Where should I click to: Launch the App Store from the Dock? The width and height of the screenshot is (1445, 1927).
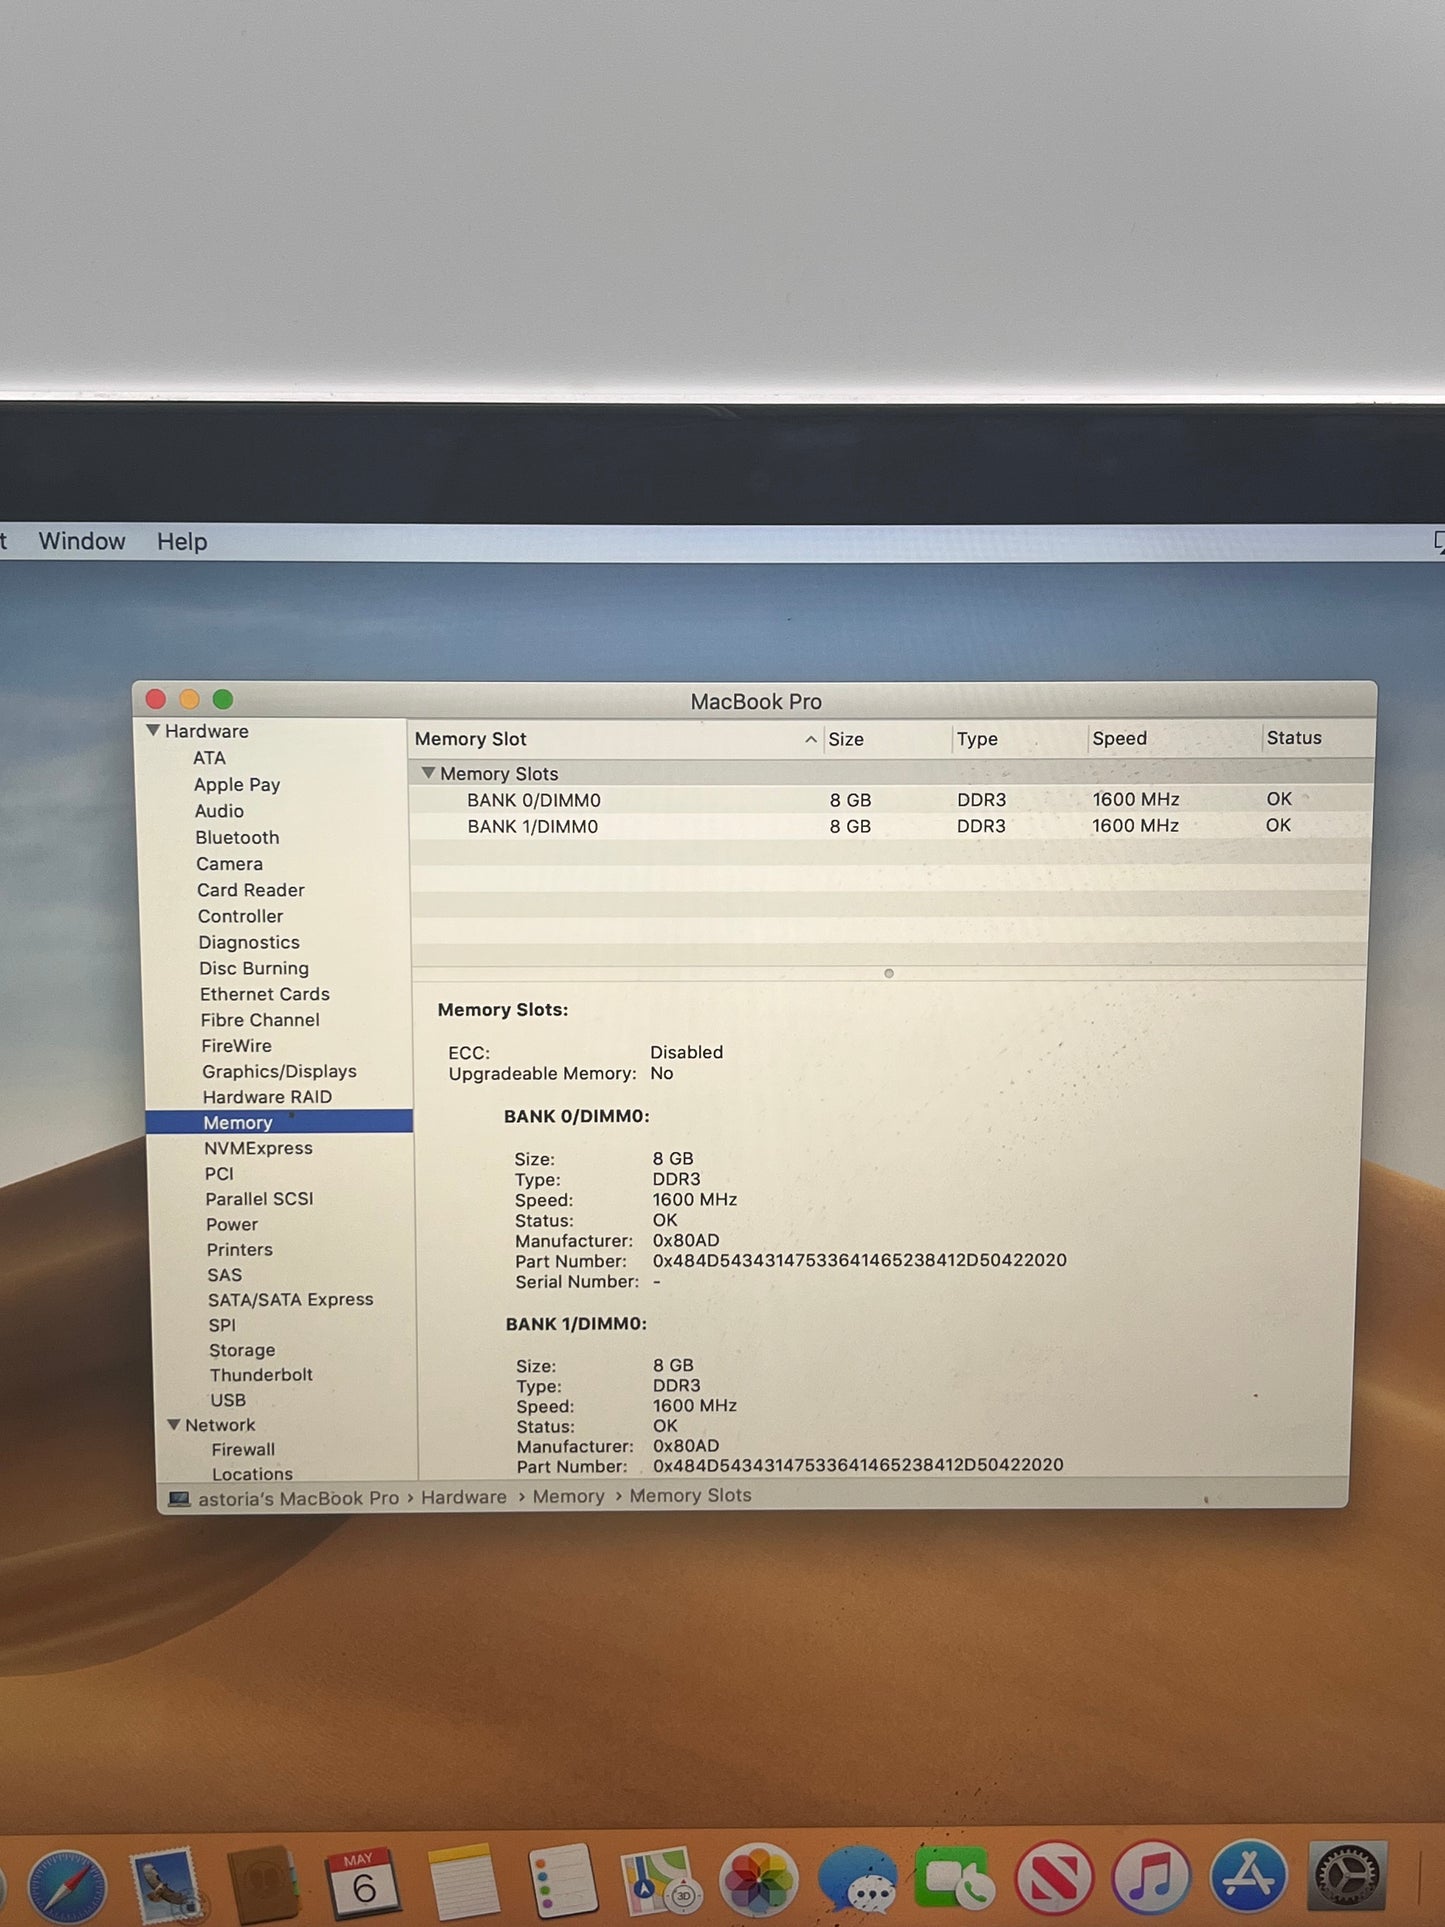(1249, 1878)
